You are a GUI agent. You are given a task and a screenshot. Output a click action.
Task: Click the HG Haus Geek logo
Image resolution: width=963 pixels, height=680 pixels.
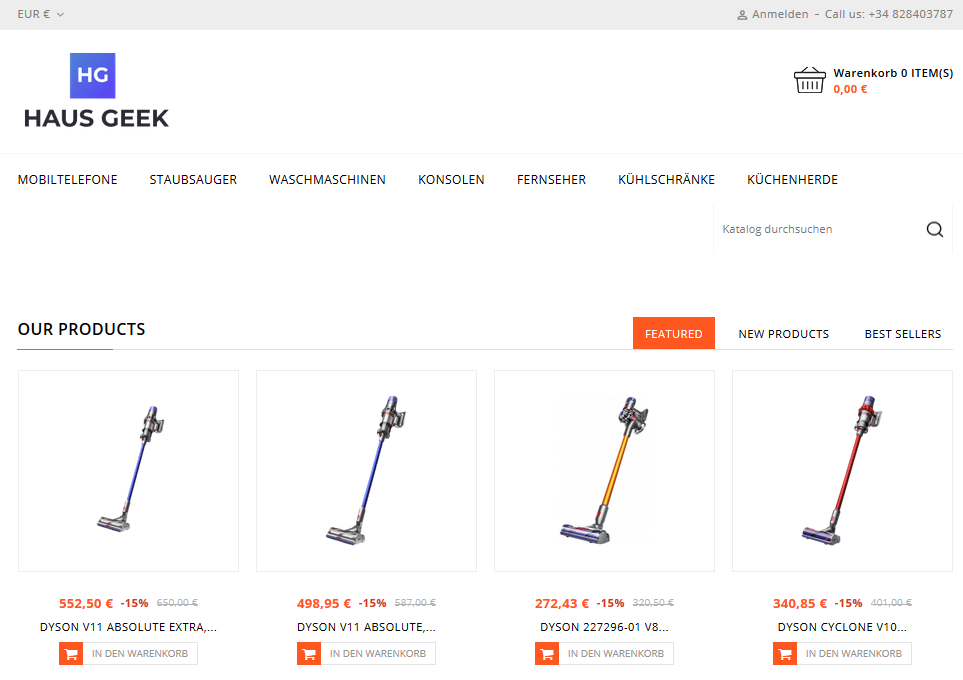pyautogui.click(x=96, y=91)
